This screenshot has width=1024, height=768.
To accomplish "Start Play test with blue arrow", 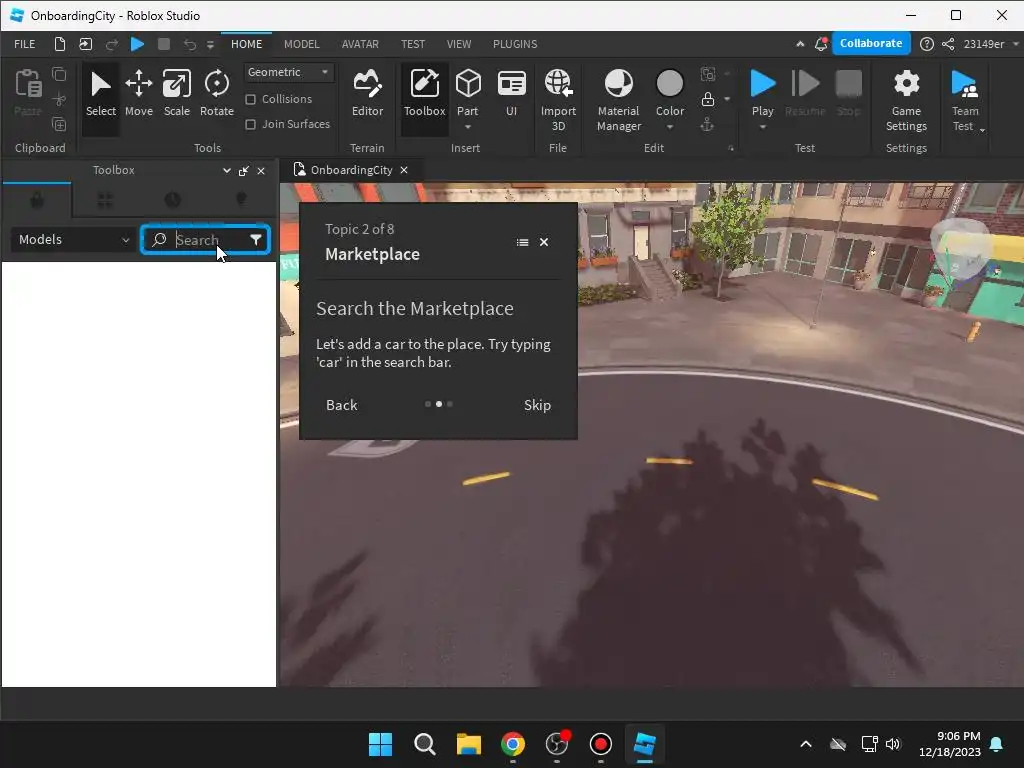I will (x=762, y=84).
